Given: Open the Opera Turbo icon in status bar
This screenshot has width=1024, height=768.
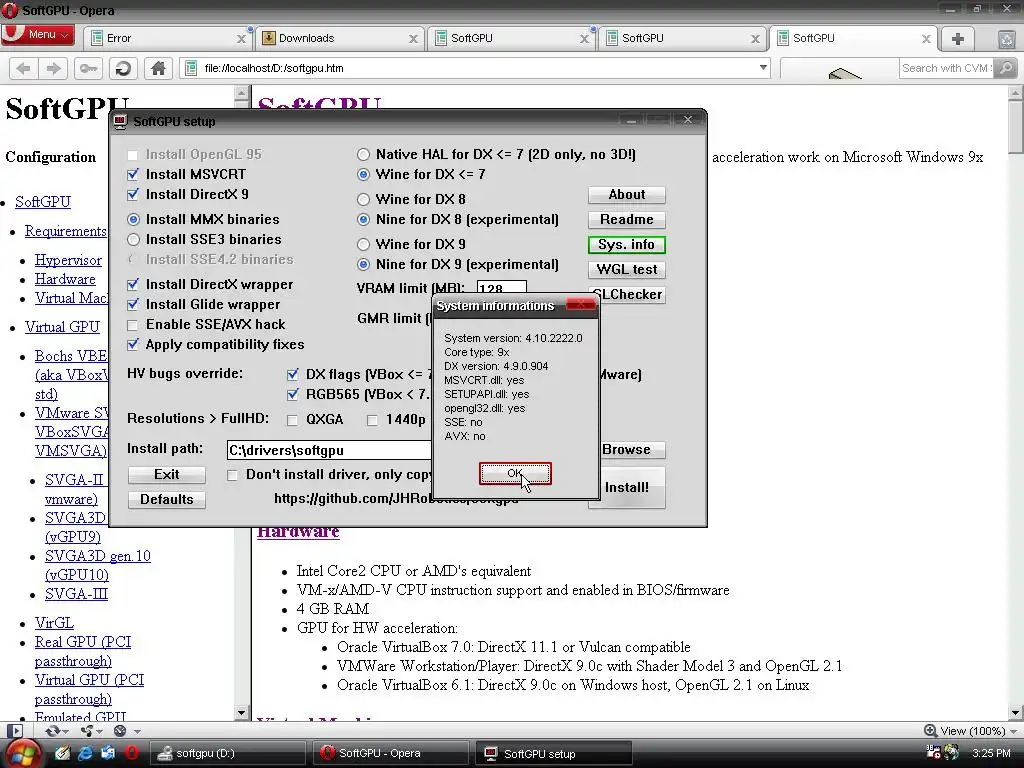Looking at the screenshot, I should (x=120, y=731).
